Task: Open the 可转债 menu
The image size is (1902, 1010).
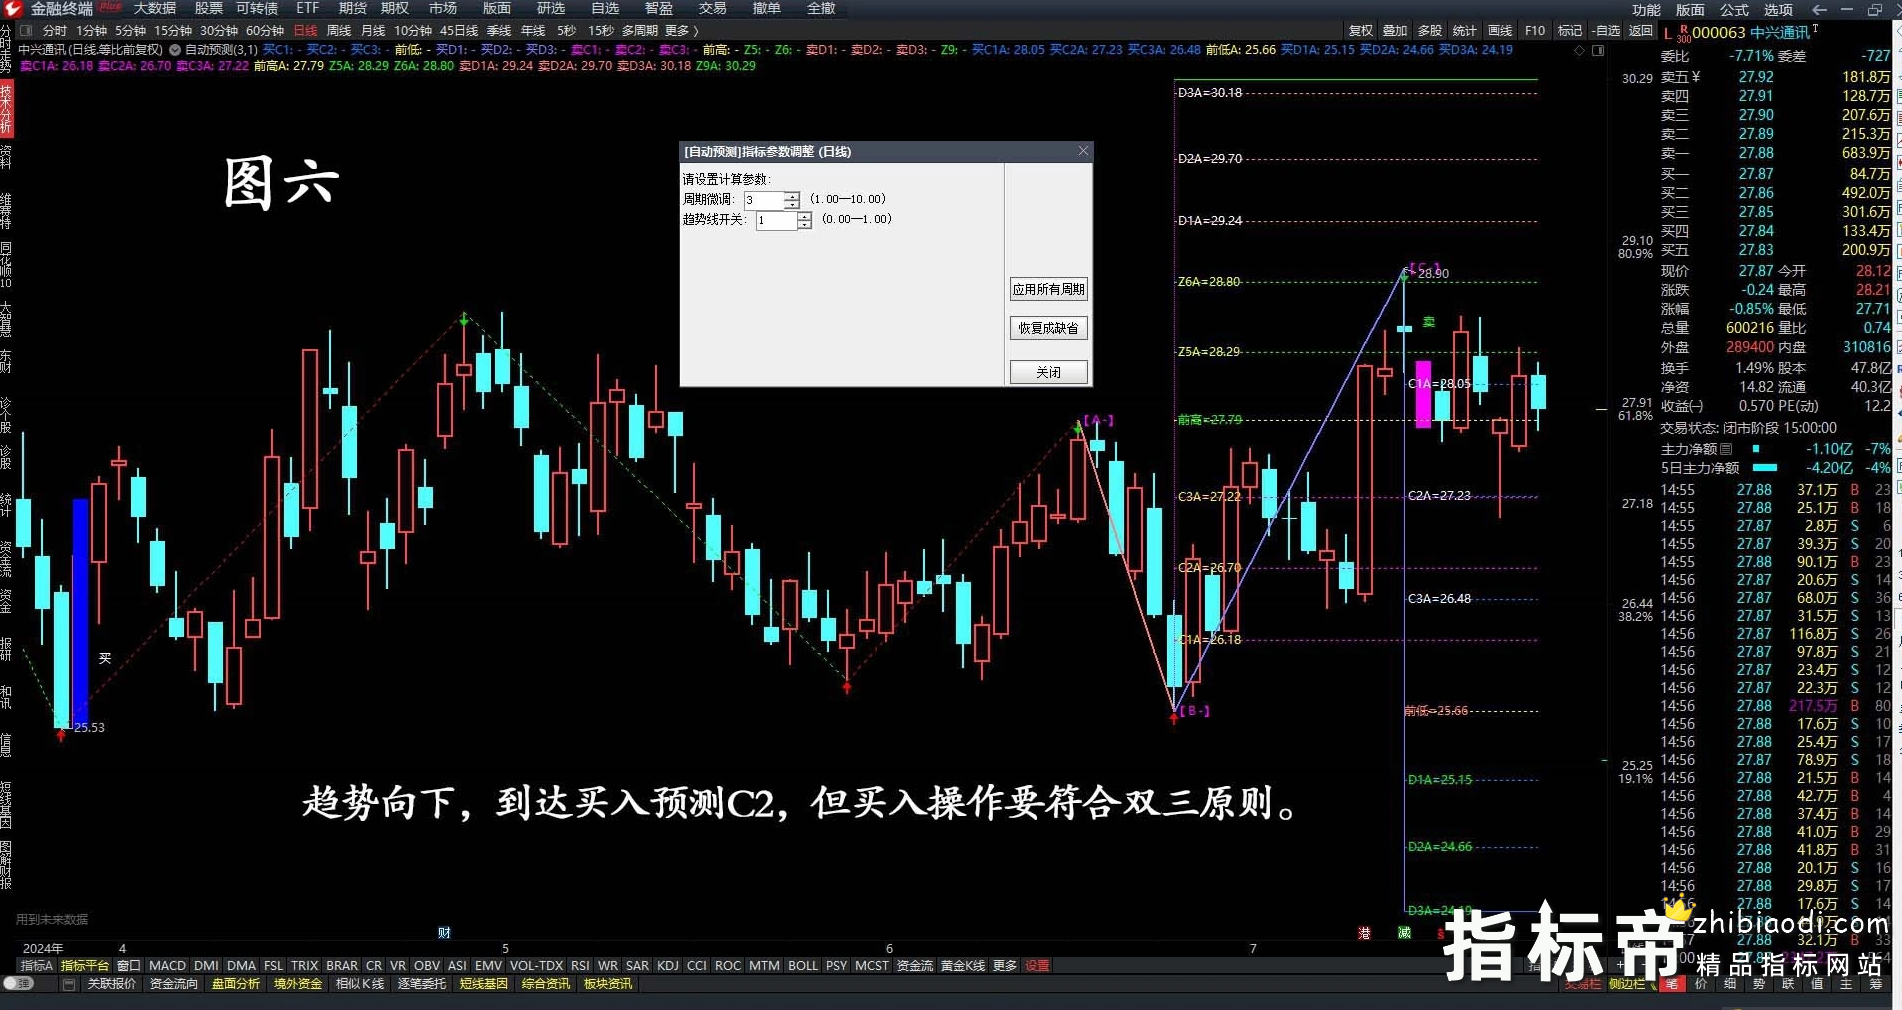Action: point(257,8)
